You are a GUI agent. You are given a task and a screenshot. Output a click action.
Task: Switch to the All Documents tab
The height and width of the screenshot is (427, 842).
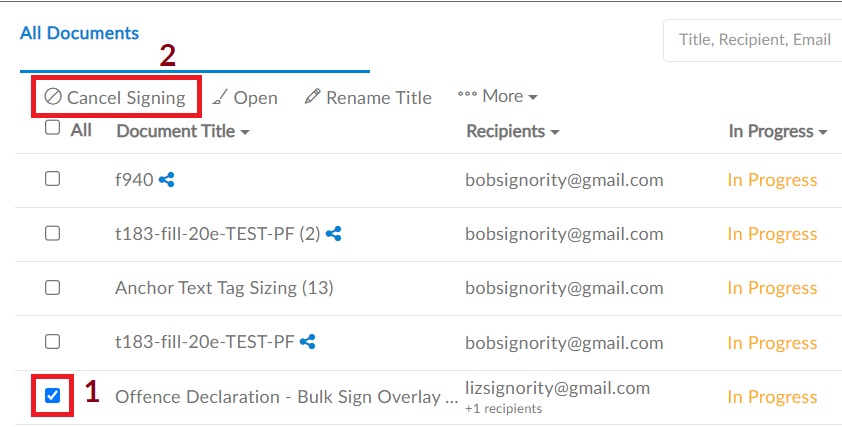pos(79,33)
